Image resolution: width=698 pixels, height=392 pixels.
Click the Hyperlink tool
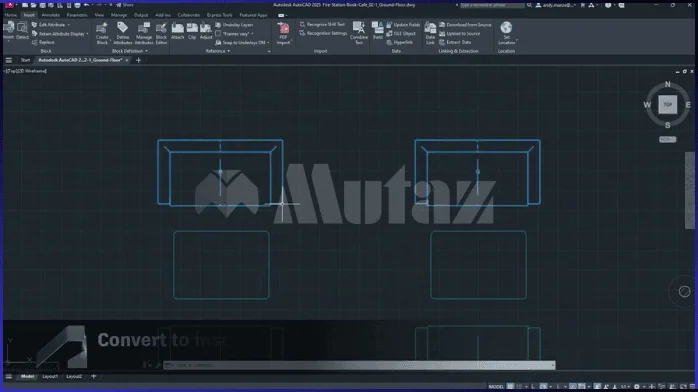click(x=399, y=42)
